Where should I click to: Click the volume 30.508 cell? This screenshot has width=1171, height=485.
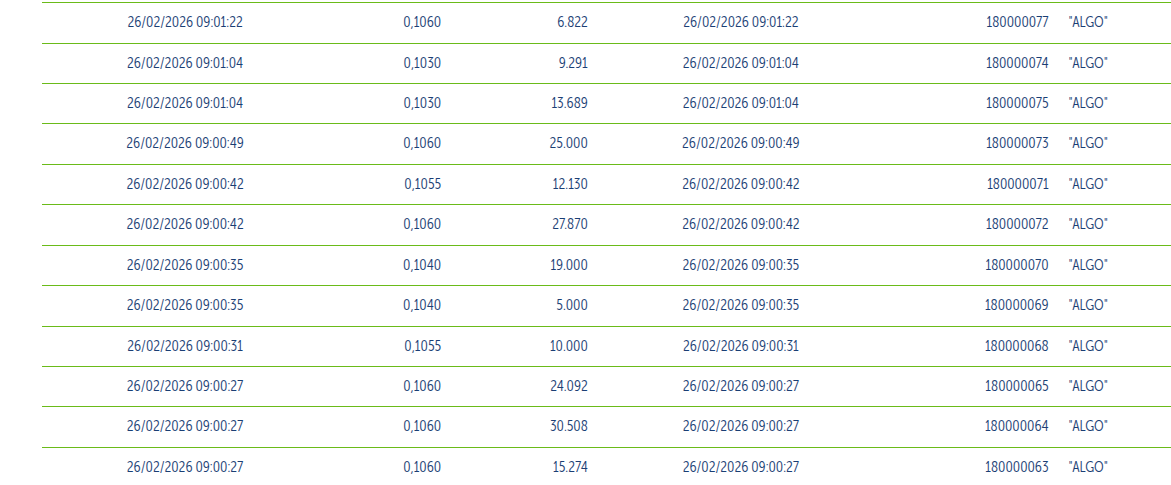click(x=568, y=427)
